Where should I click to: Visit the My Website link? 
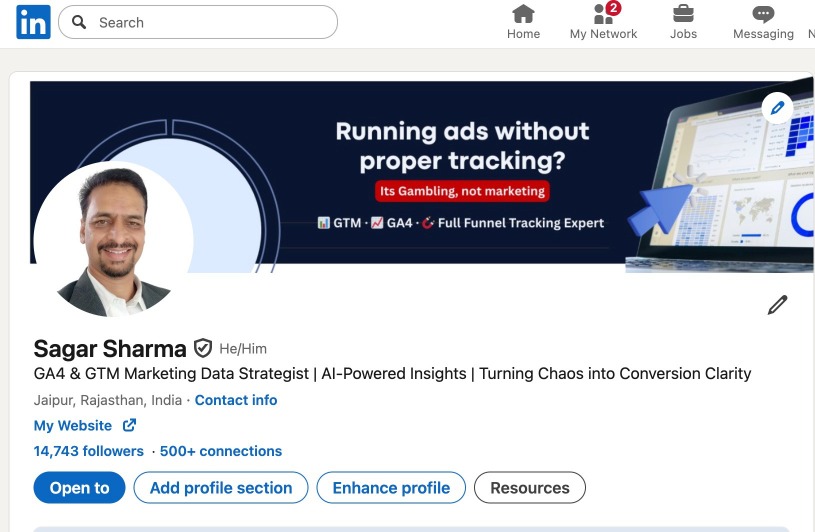[x=73, y=426]
